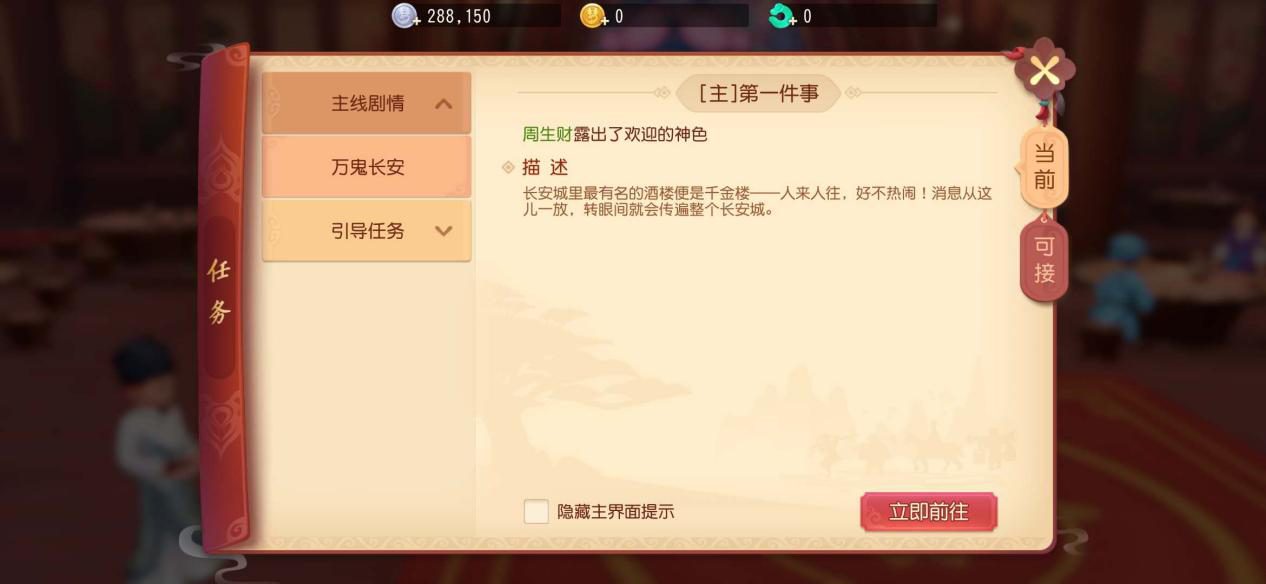Click the jade balance showing 0
The width and height of the screenshot is (1266, 584).
pyautogui.click(x=852, y=16)
